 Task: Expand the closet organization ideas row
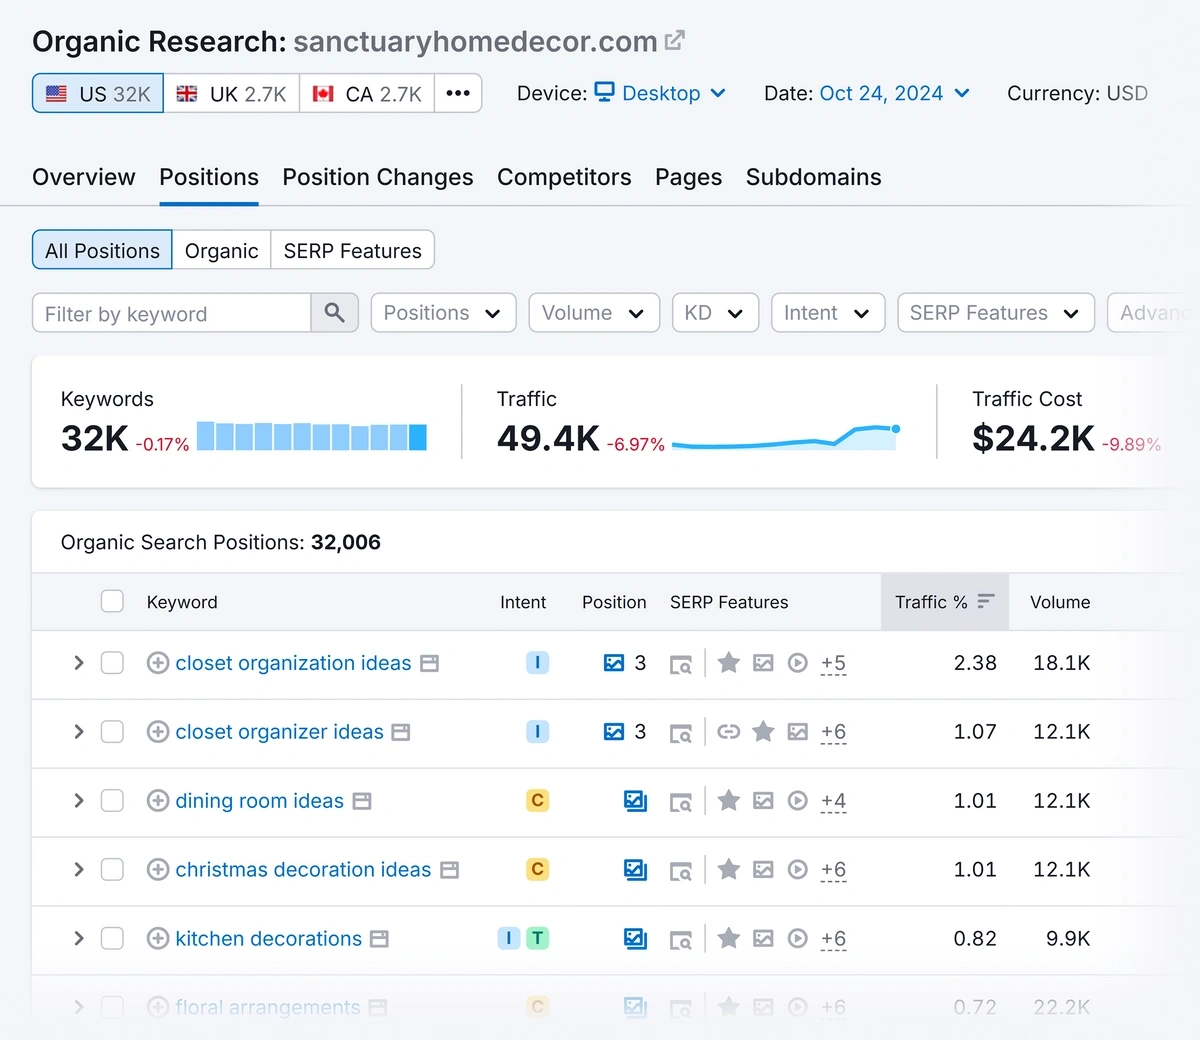click(x=78, y=663)
